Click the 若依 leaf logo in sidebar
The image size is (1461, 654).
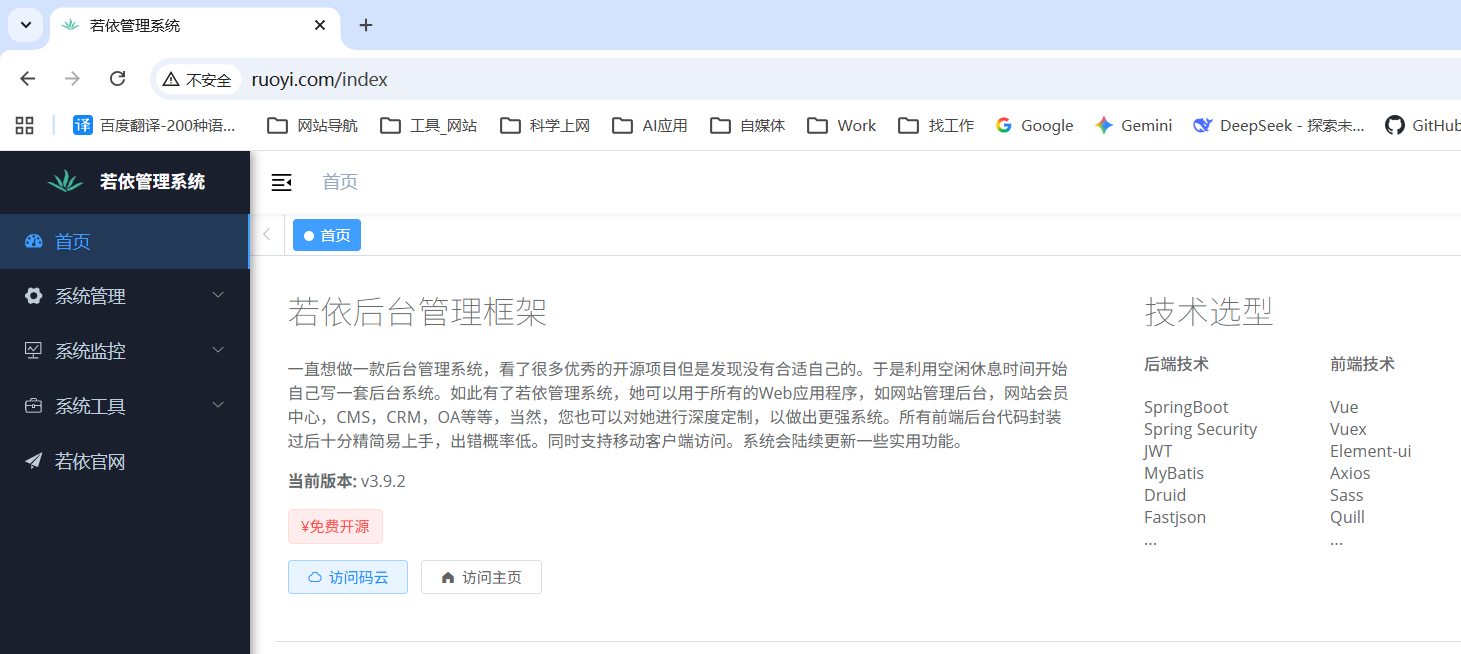[65, 181]
